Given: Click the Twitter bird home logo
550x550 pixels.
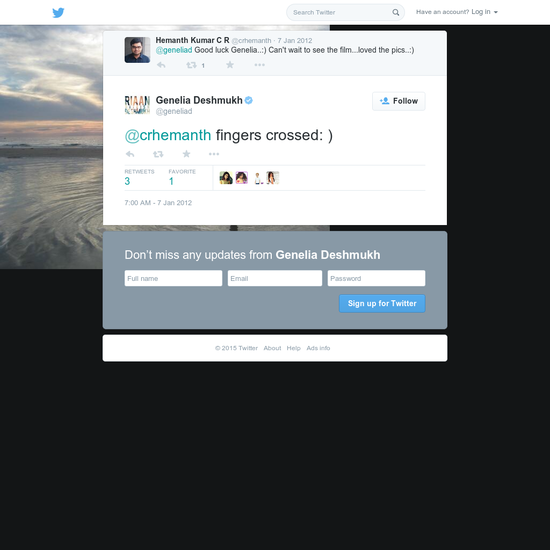Looking at the screenshot, I should (58, 13).
